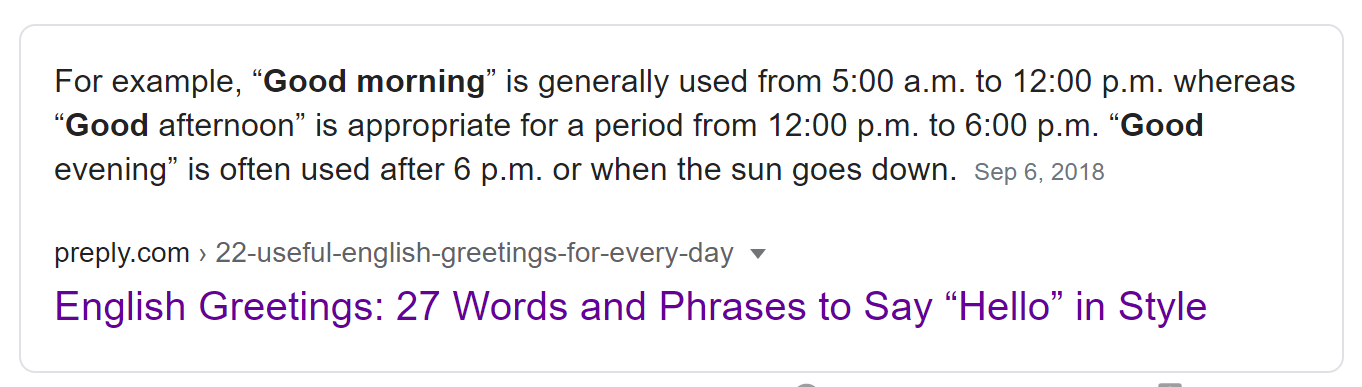Click the round help icon below the snippet card
Image resolution: width=1362 pixels, height=387 pixels.
(x=808, y=384)
